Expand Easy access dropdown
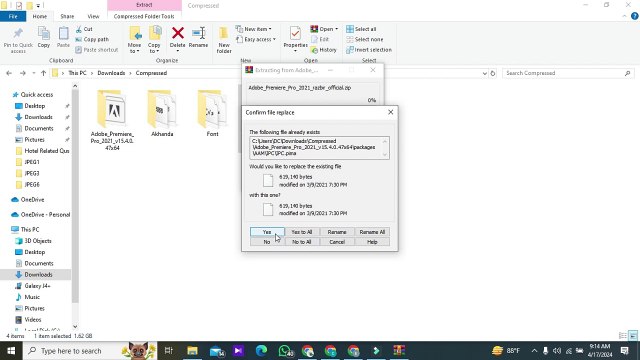This screenshot has width=640, height=360. (256, 39)
